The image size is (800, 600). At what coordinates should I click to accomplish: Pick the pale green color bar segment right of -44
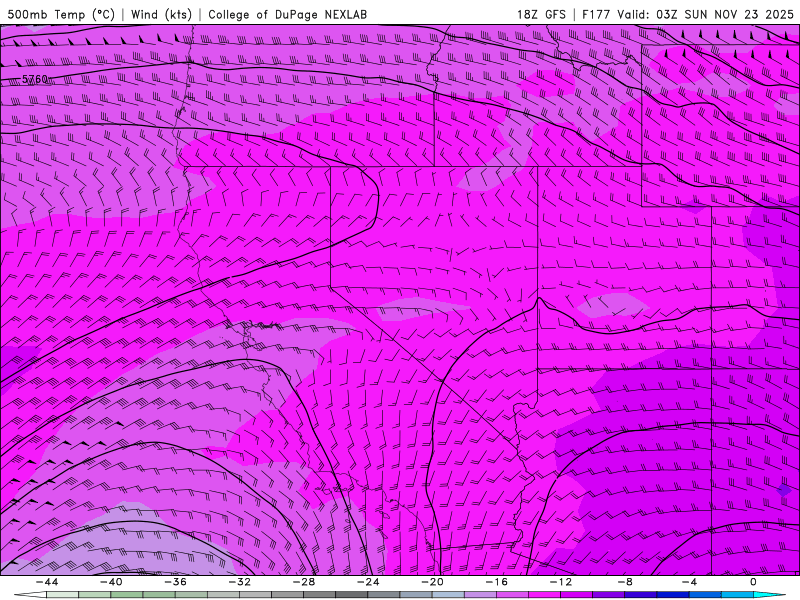click(x=63, y=595)
